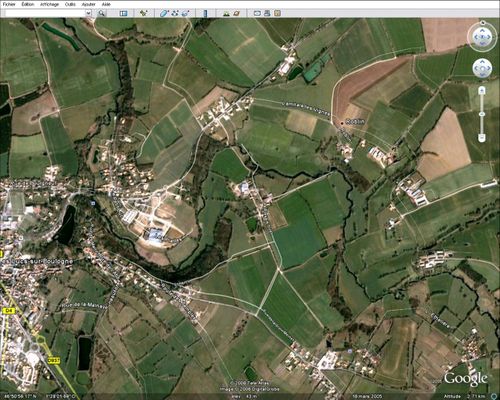Click the magnifying glass search icon
Image resolution: width=500 pixels, height=400 pixels.
click(x=101, y=13)
